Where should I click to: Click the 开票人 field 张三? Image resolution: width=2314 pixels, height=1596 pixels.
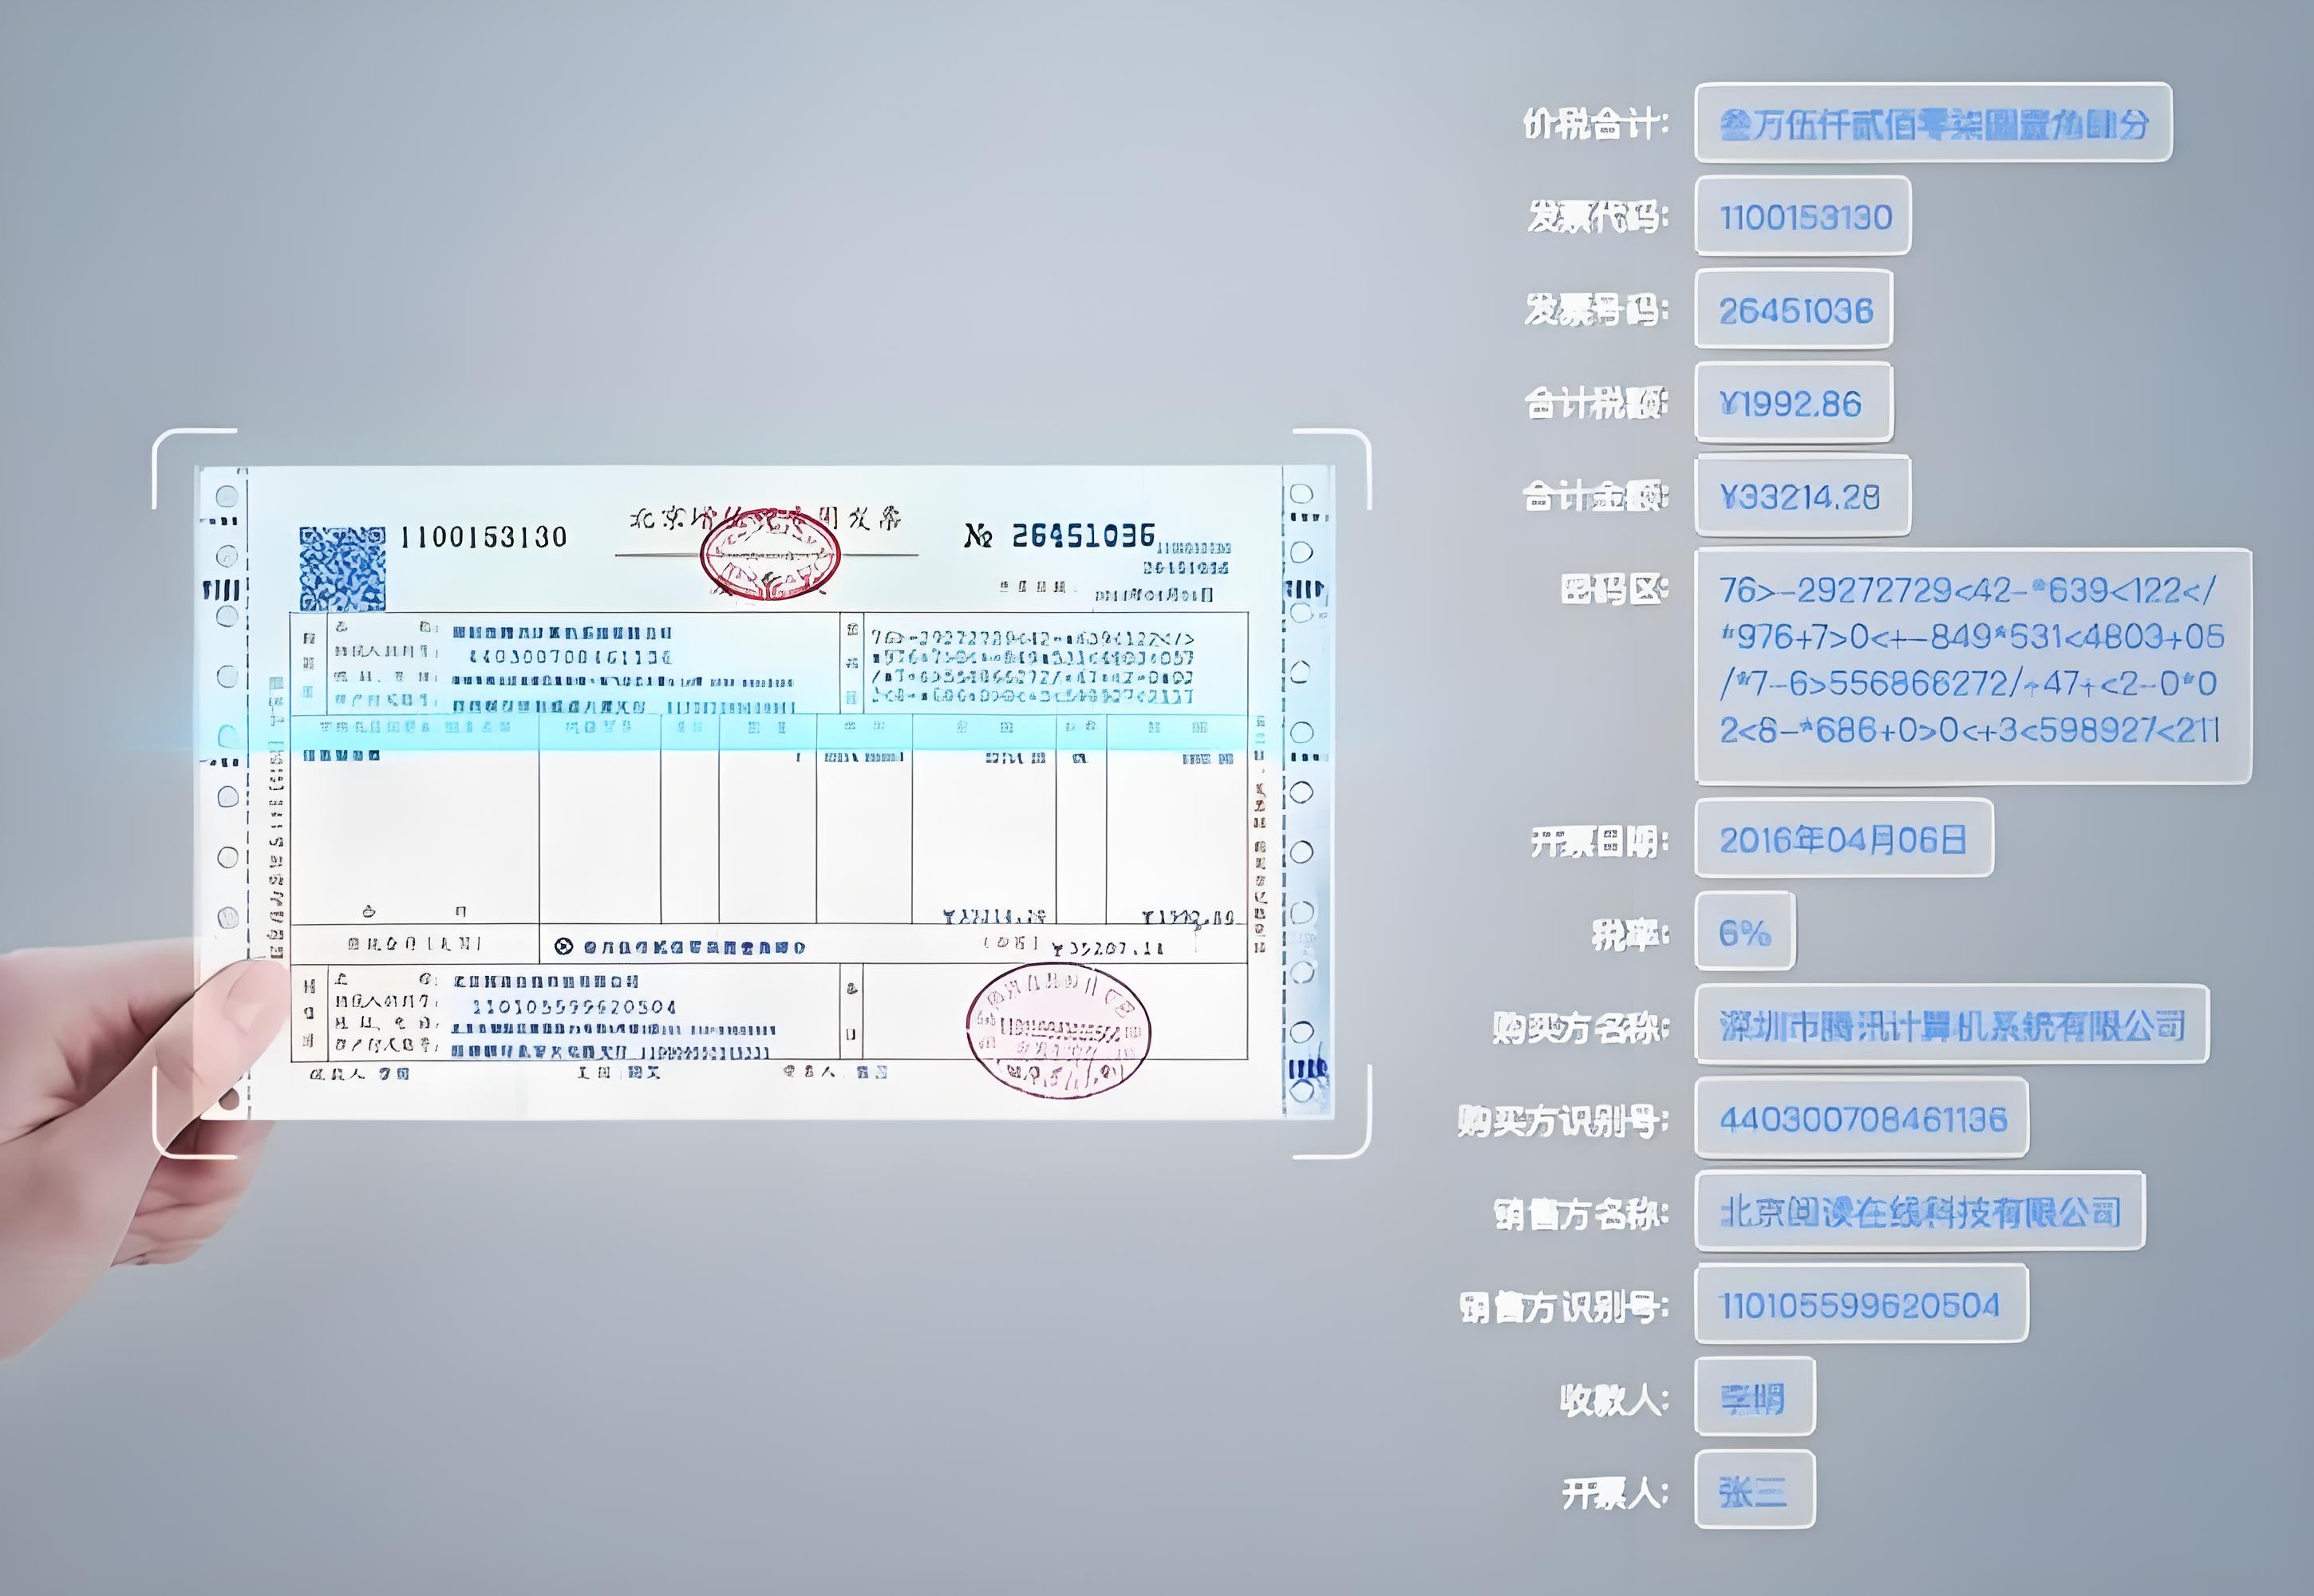[1755, 1489]
